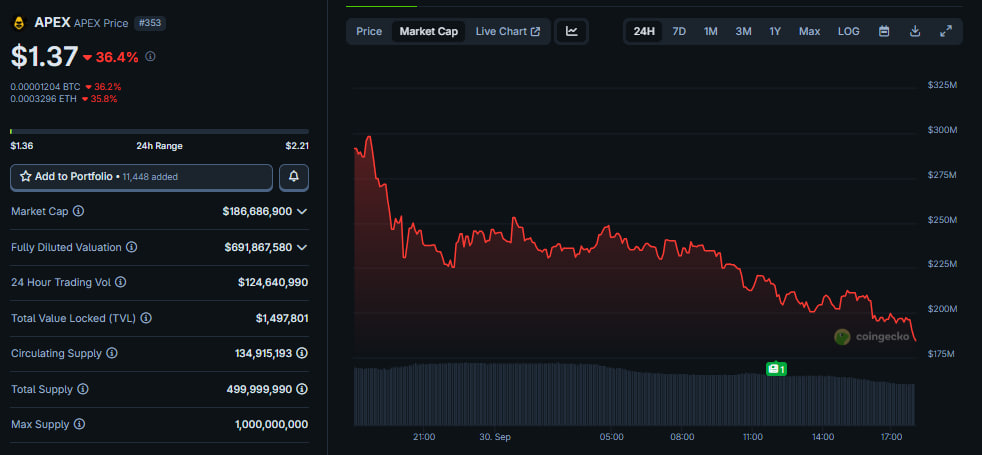Screen dimensions: 982x455
Task: Open the chart type line icon
Action: point(572,31)
